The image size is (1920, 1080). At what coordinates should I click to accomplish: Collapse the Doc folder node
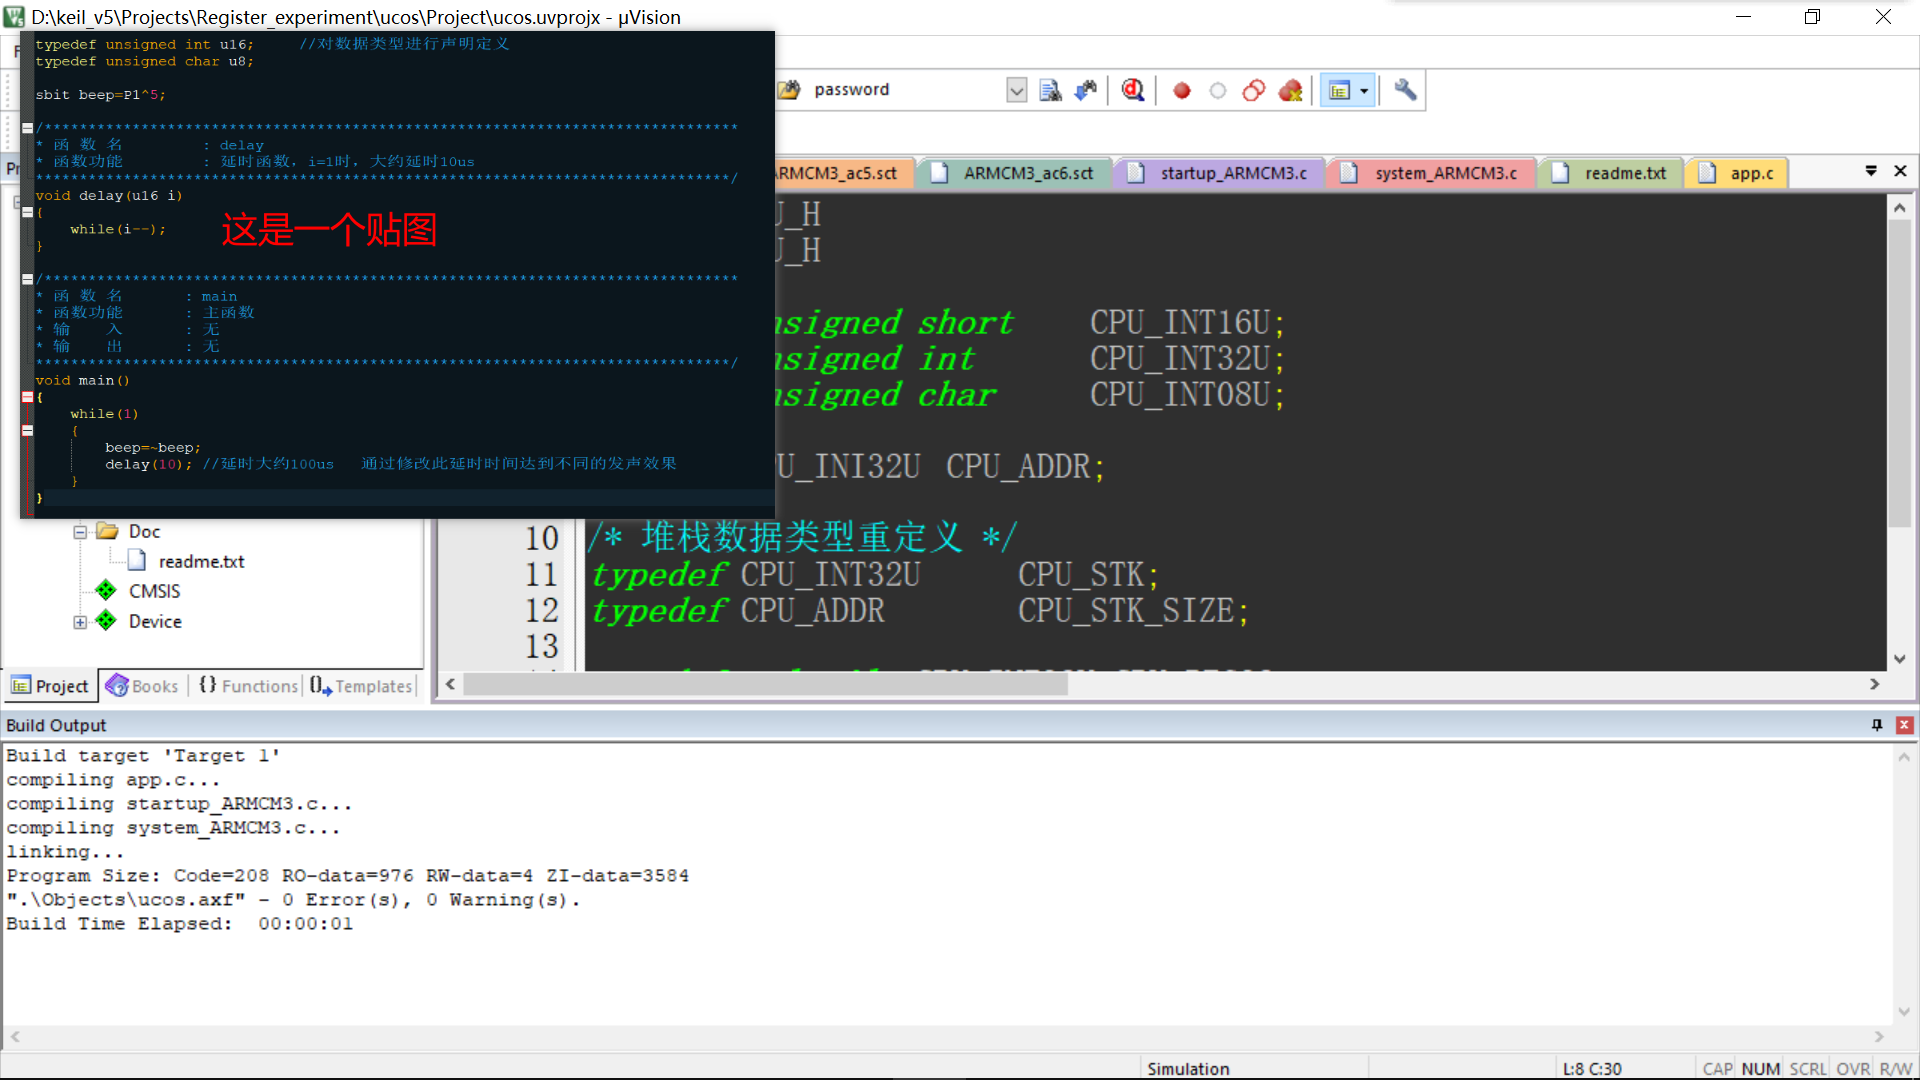click(x=80, y=532)
